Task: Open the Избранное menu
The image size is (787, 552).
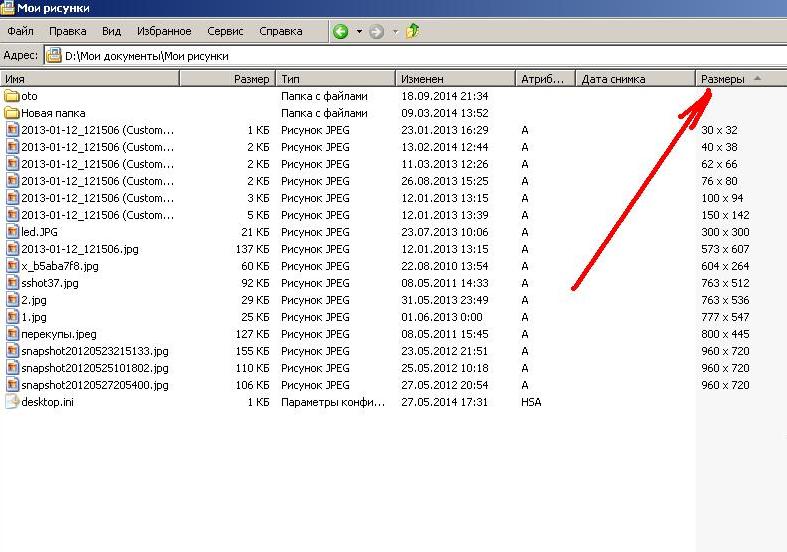Action: (164, 31)
